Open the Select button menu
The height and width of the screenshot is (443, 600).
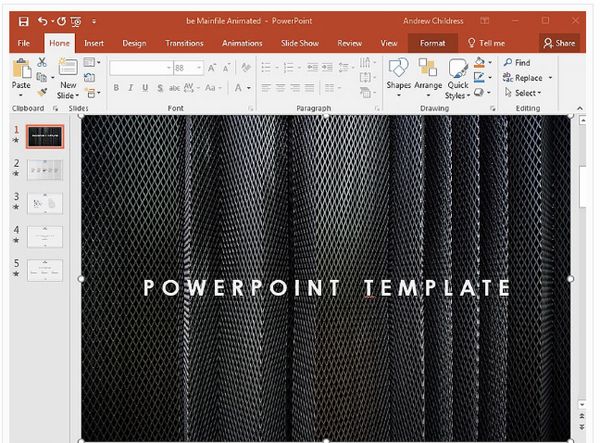point(523,93)
